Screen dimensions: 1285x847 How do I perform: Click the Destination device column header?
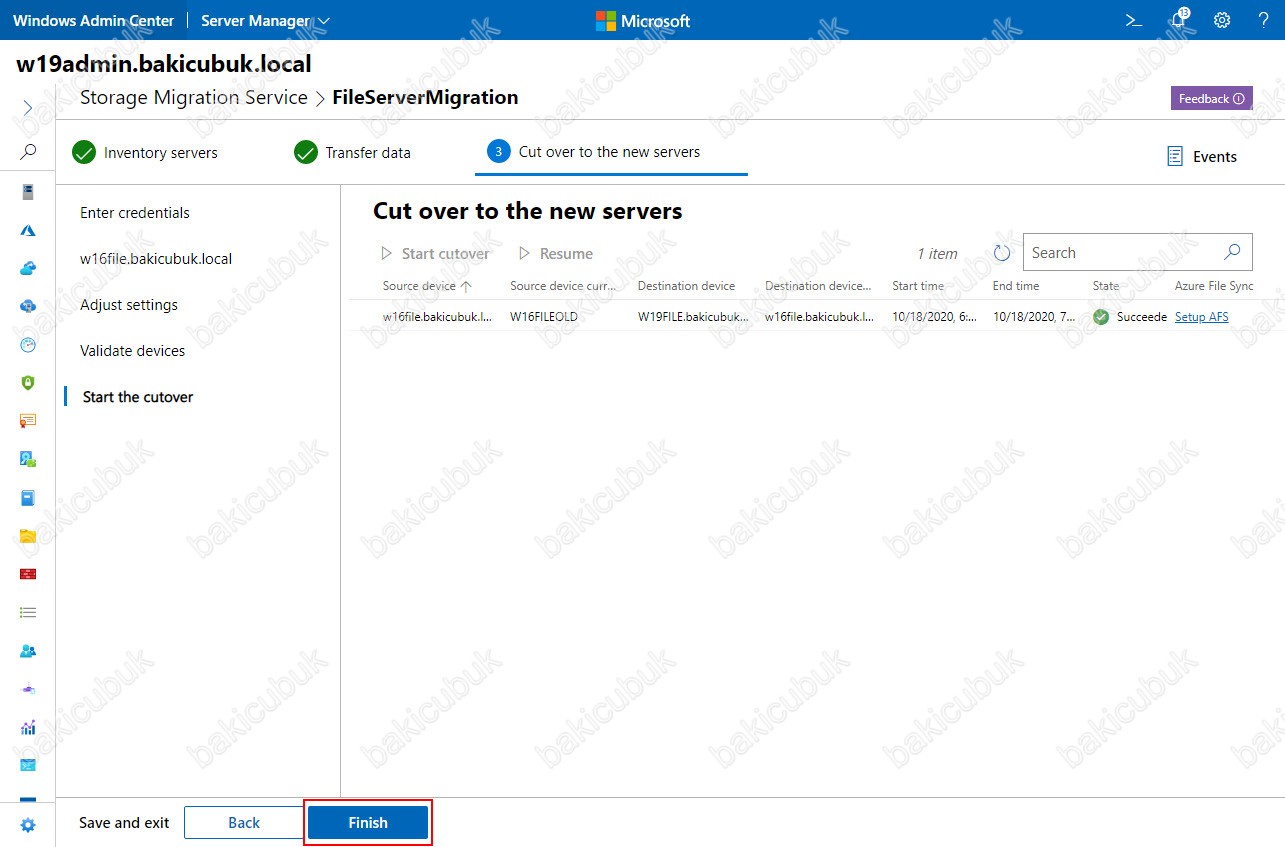686,286
